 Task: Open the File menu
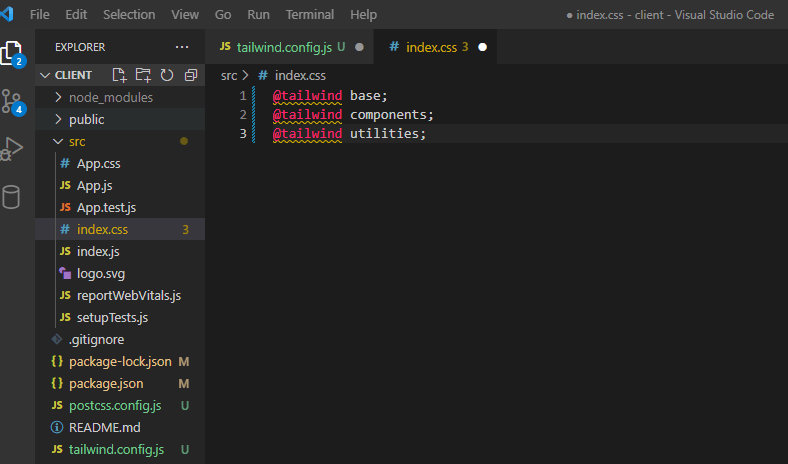coord(40,15)
